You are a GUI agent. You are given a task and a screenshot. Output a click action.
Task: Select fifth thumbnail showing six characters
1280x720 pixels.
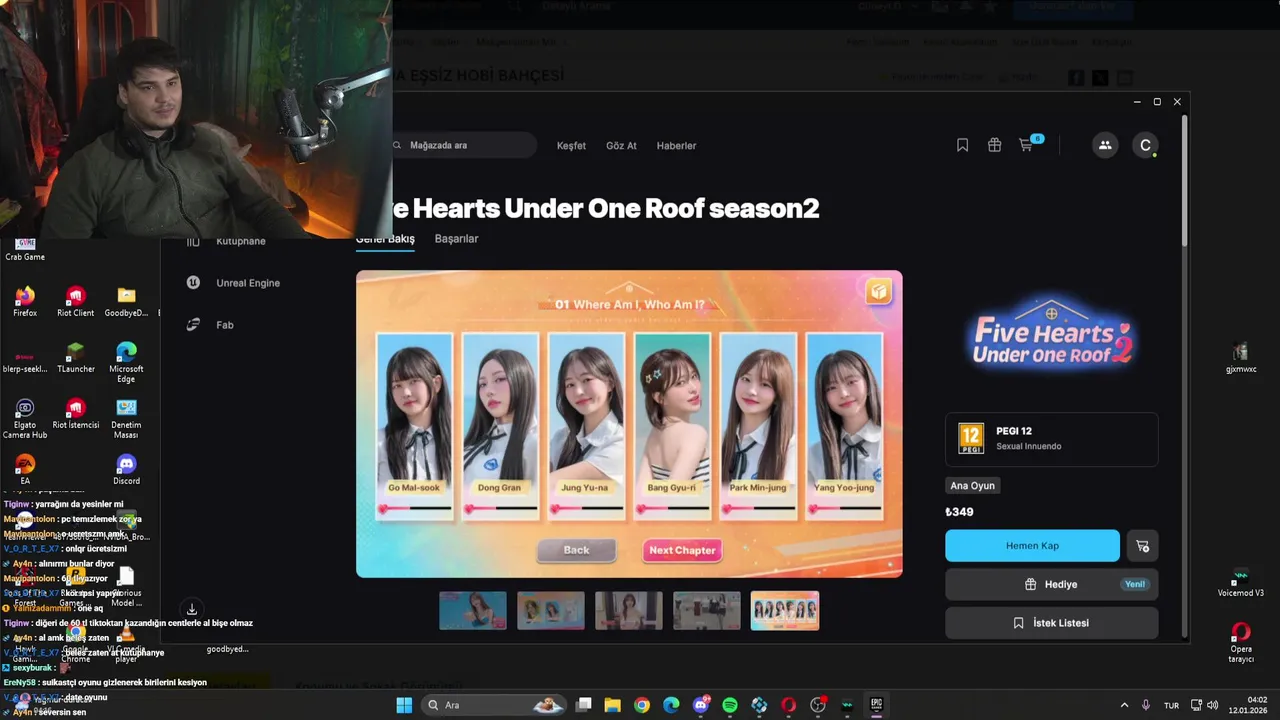point(785,611)
